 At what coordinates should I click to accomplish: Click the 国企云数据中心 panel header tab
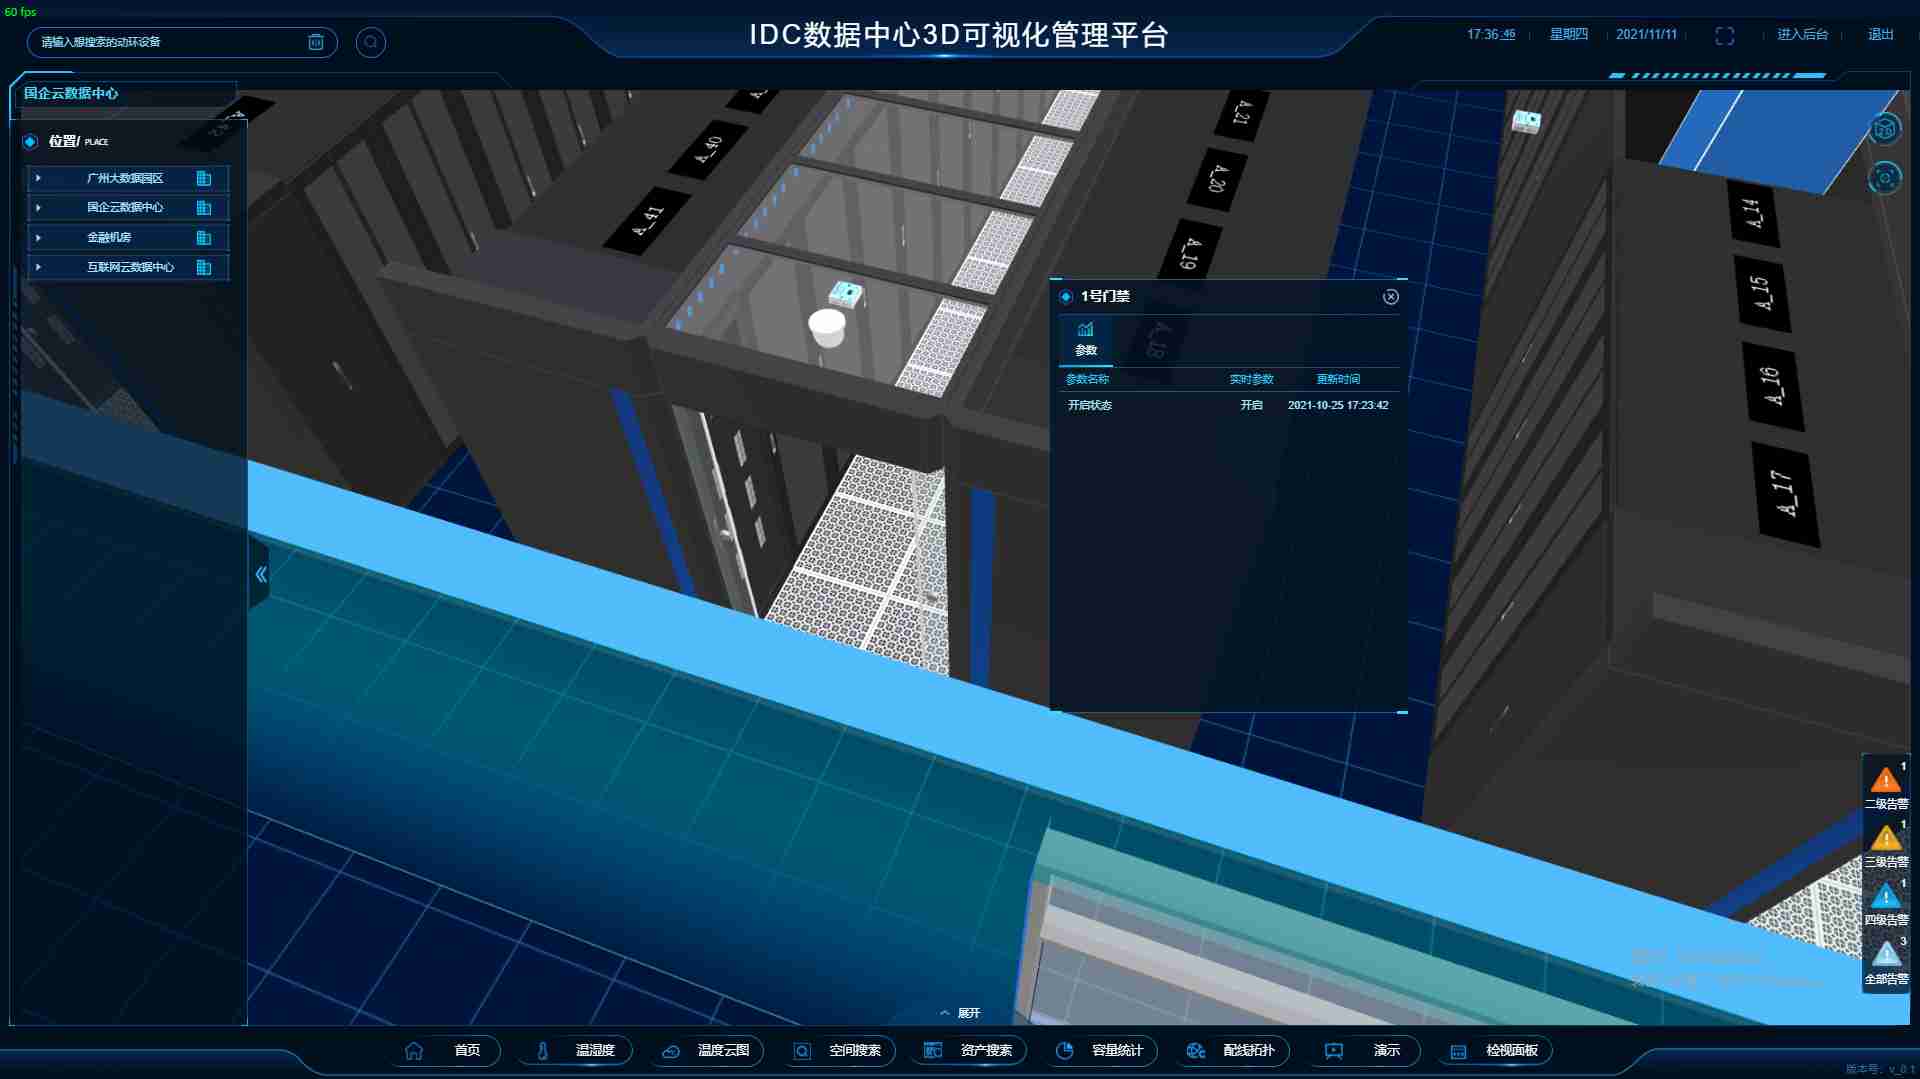pos(71,93)
